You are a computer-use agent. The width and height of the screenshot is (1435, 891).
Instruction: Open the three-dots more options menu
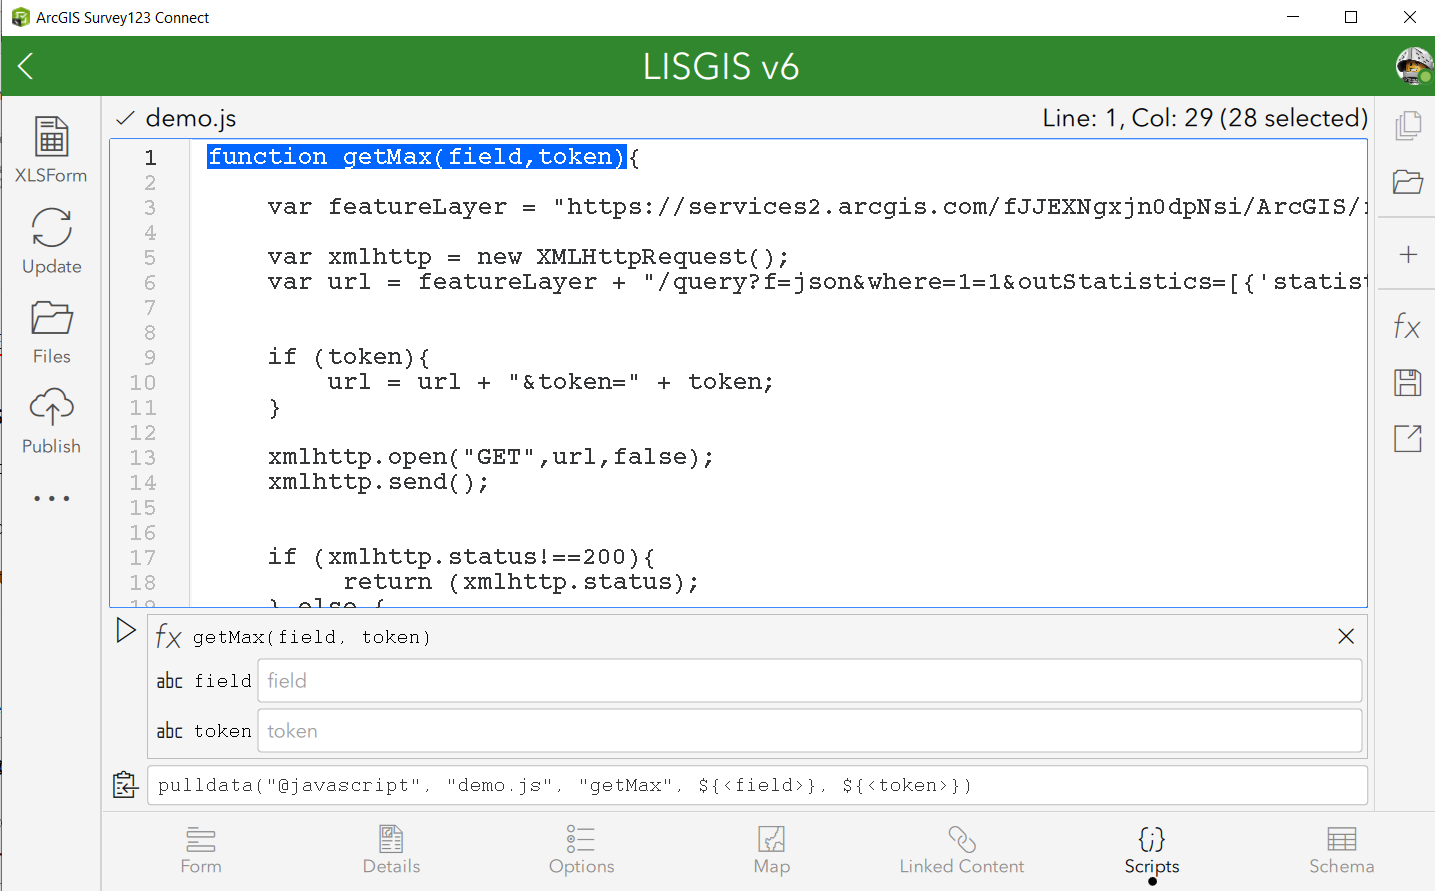[x=51, y=498]
